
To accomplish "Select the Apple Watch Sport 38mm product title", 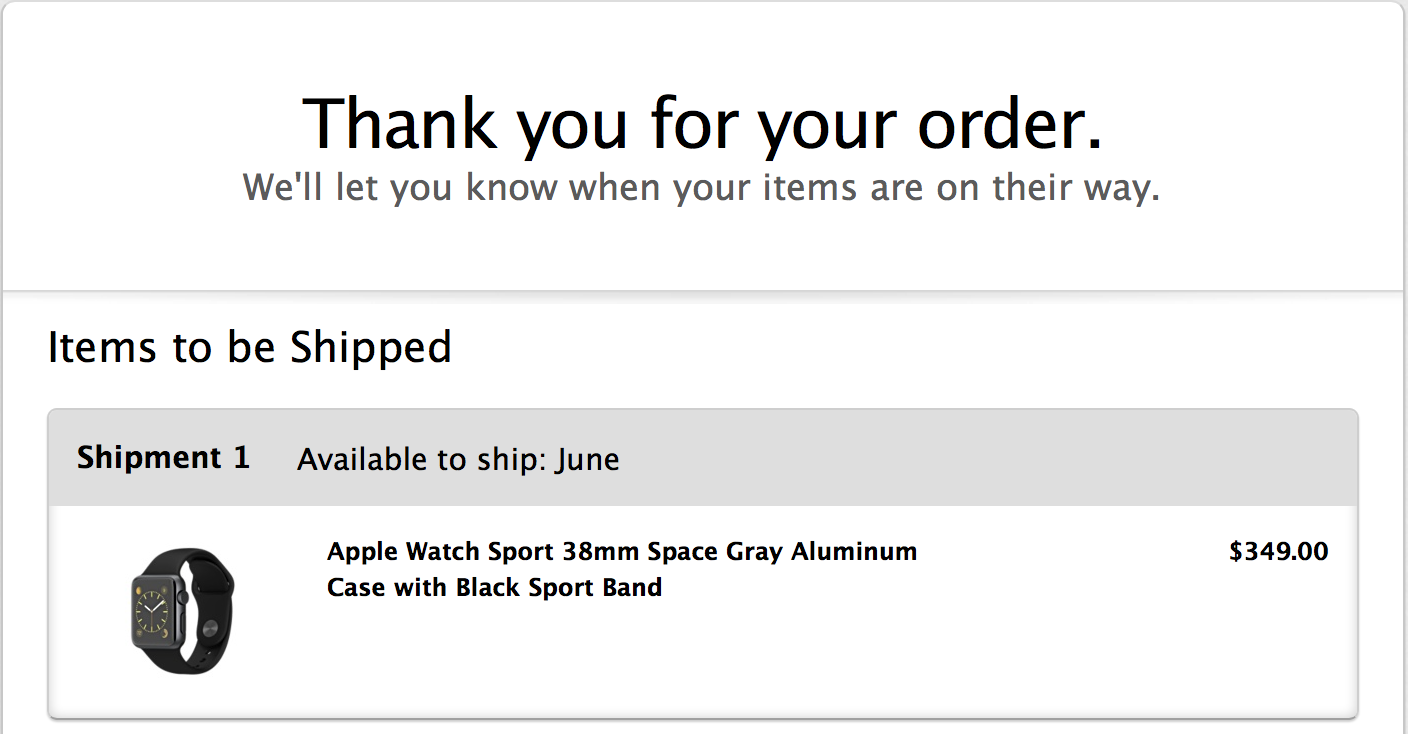I will (x=622, y=569).
